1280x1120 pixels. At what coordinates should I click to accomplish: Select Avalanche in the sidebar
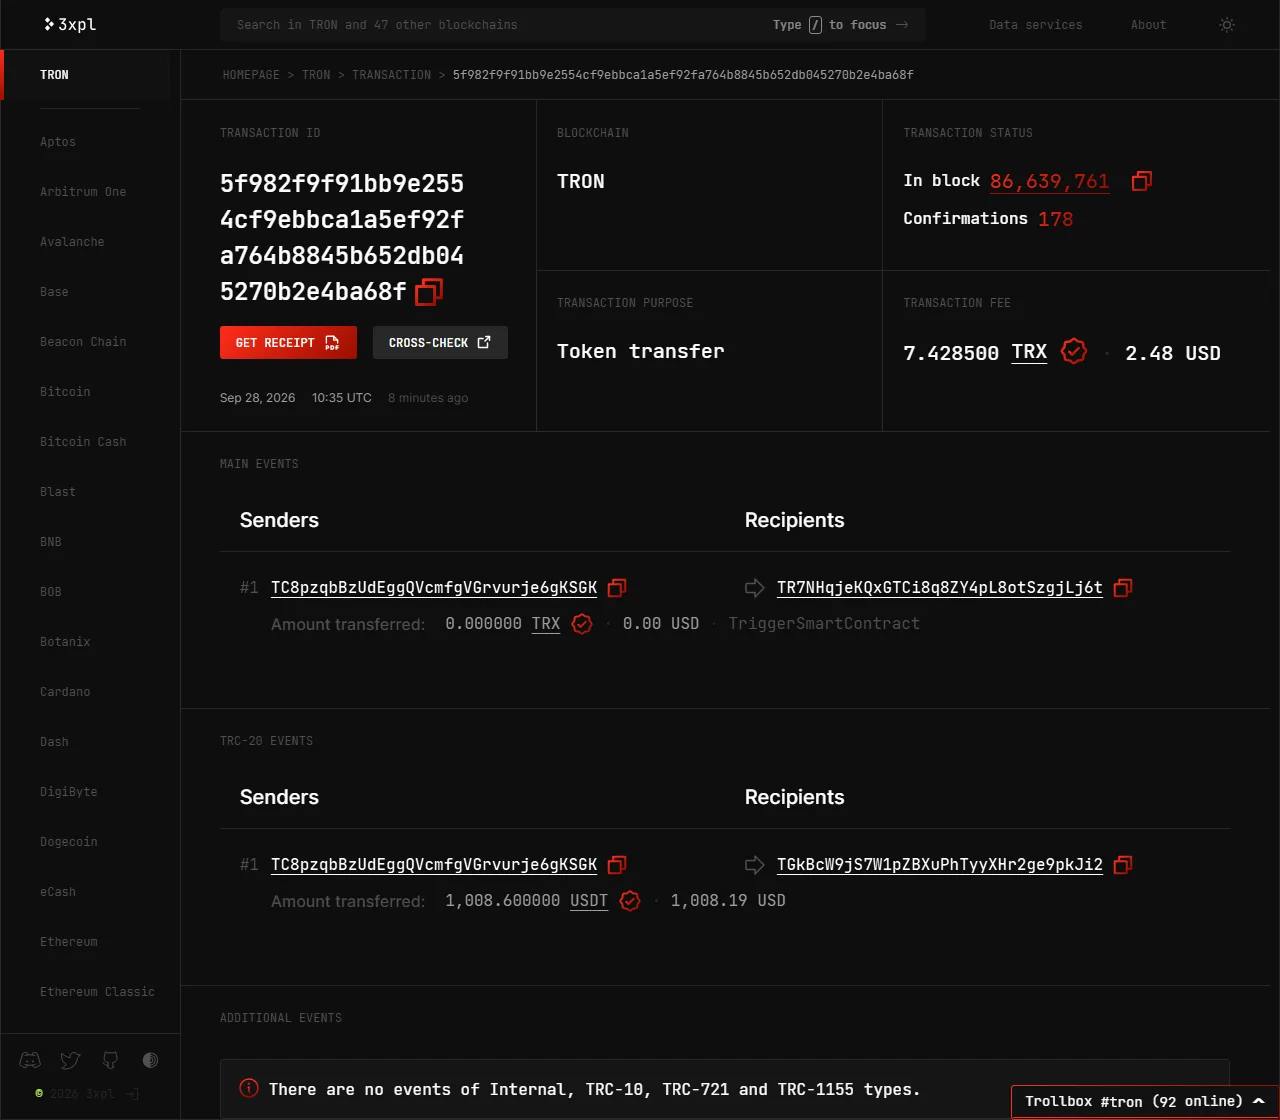[72, 242]
